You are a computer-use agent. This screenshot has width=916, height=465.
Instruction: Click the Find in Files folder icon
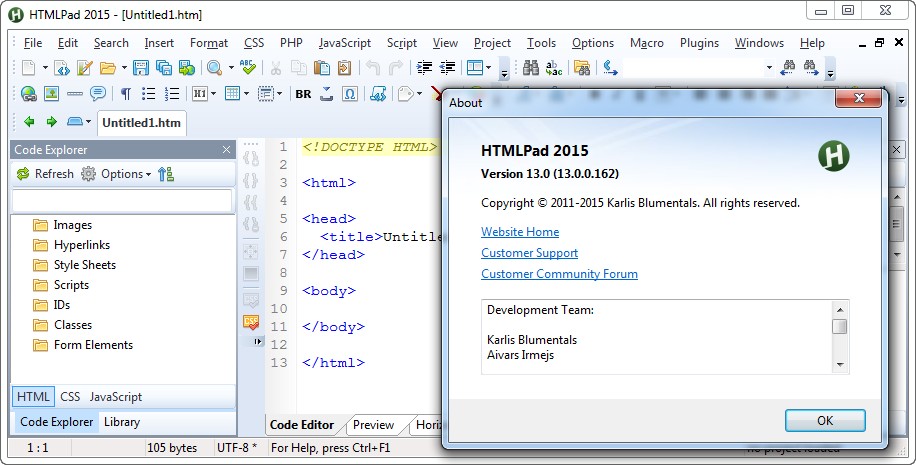coord(582,68)
